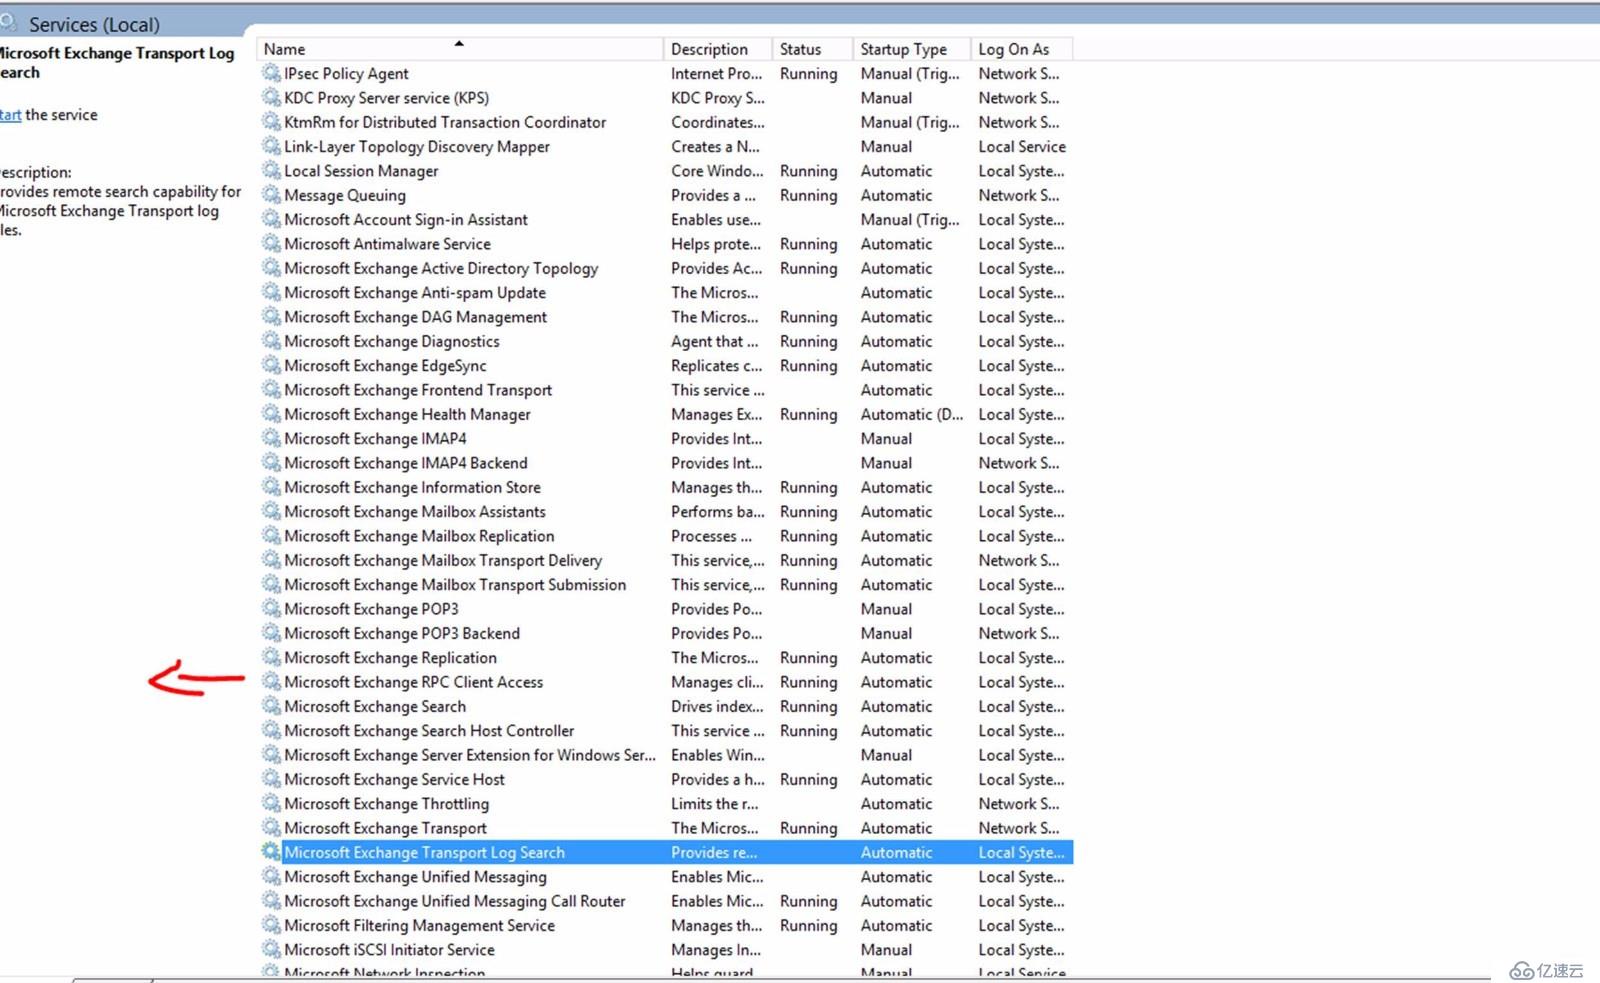This screenshot has height=983, width=1600.
Task: Sort services by the Name column header
Action: tap(460, 49)
